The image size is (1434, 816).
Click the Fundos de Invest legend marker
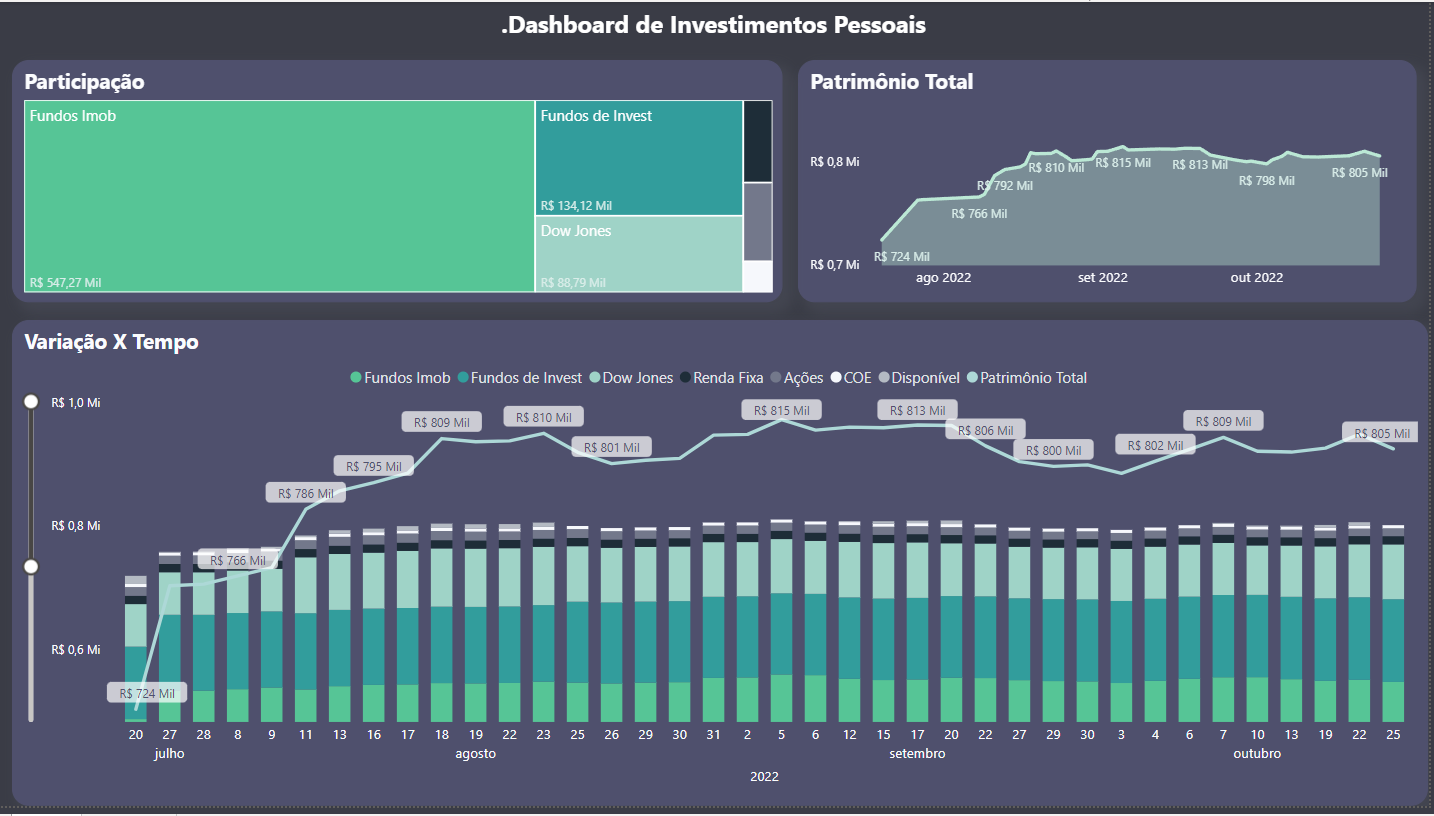click(x=465, y=377)
